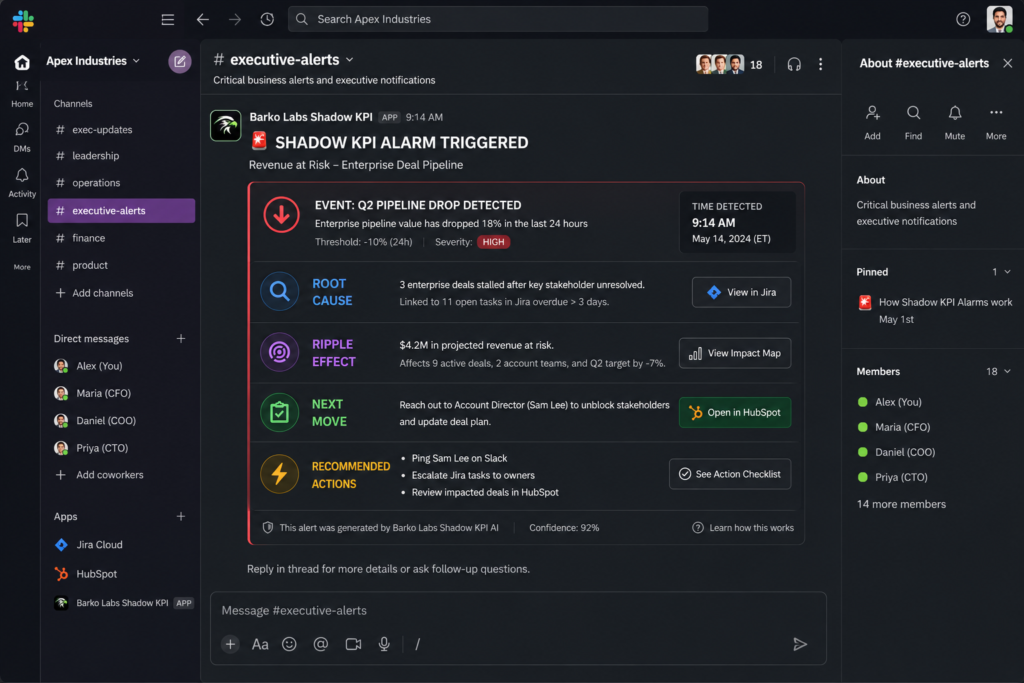The width and height of the screenshot is (1024, 683).
Task: Go back with the left arrow icon
Action: (202, 20)
